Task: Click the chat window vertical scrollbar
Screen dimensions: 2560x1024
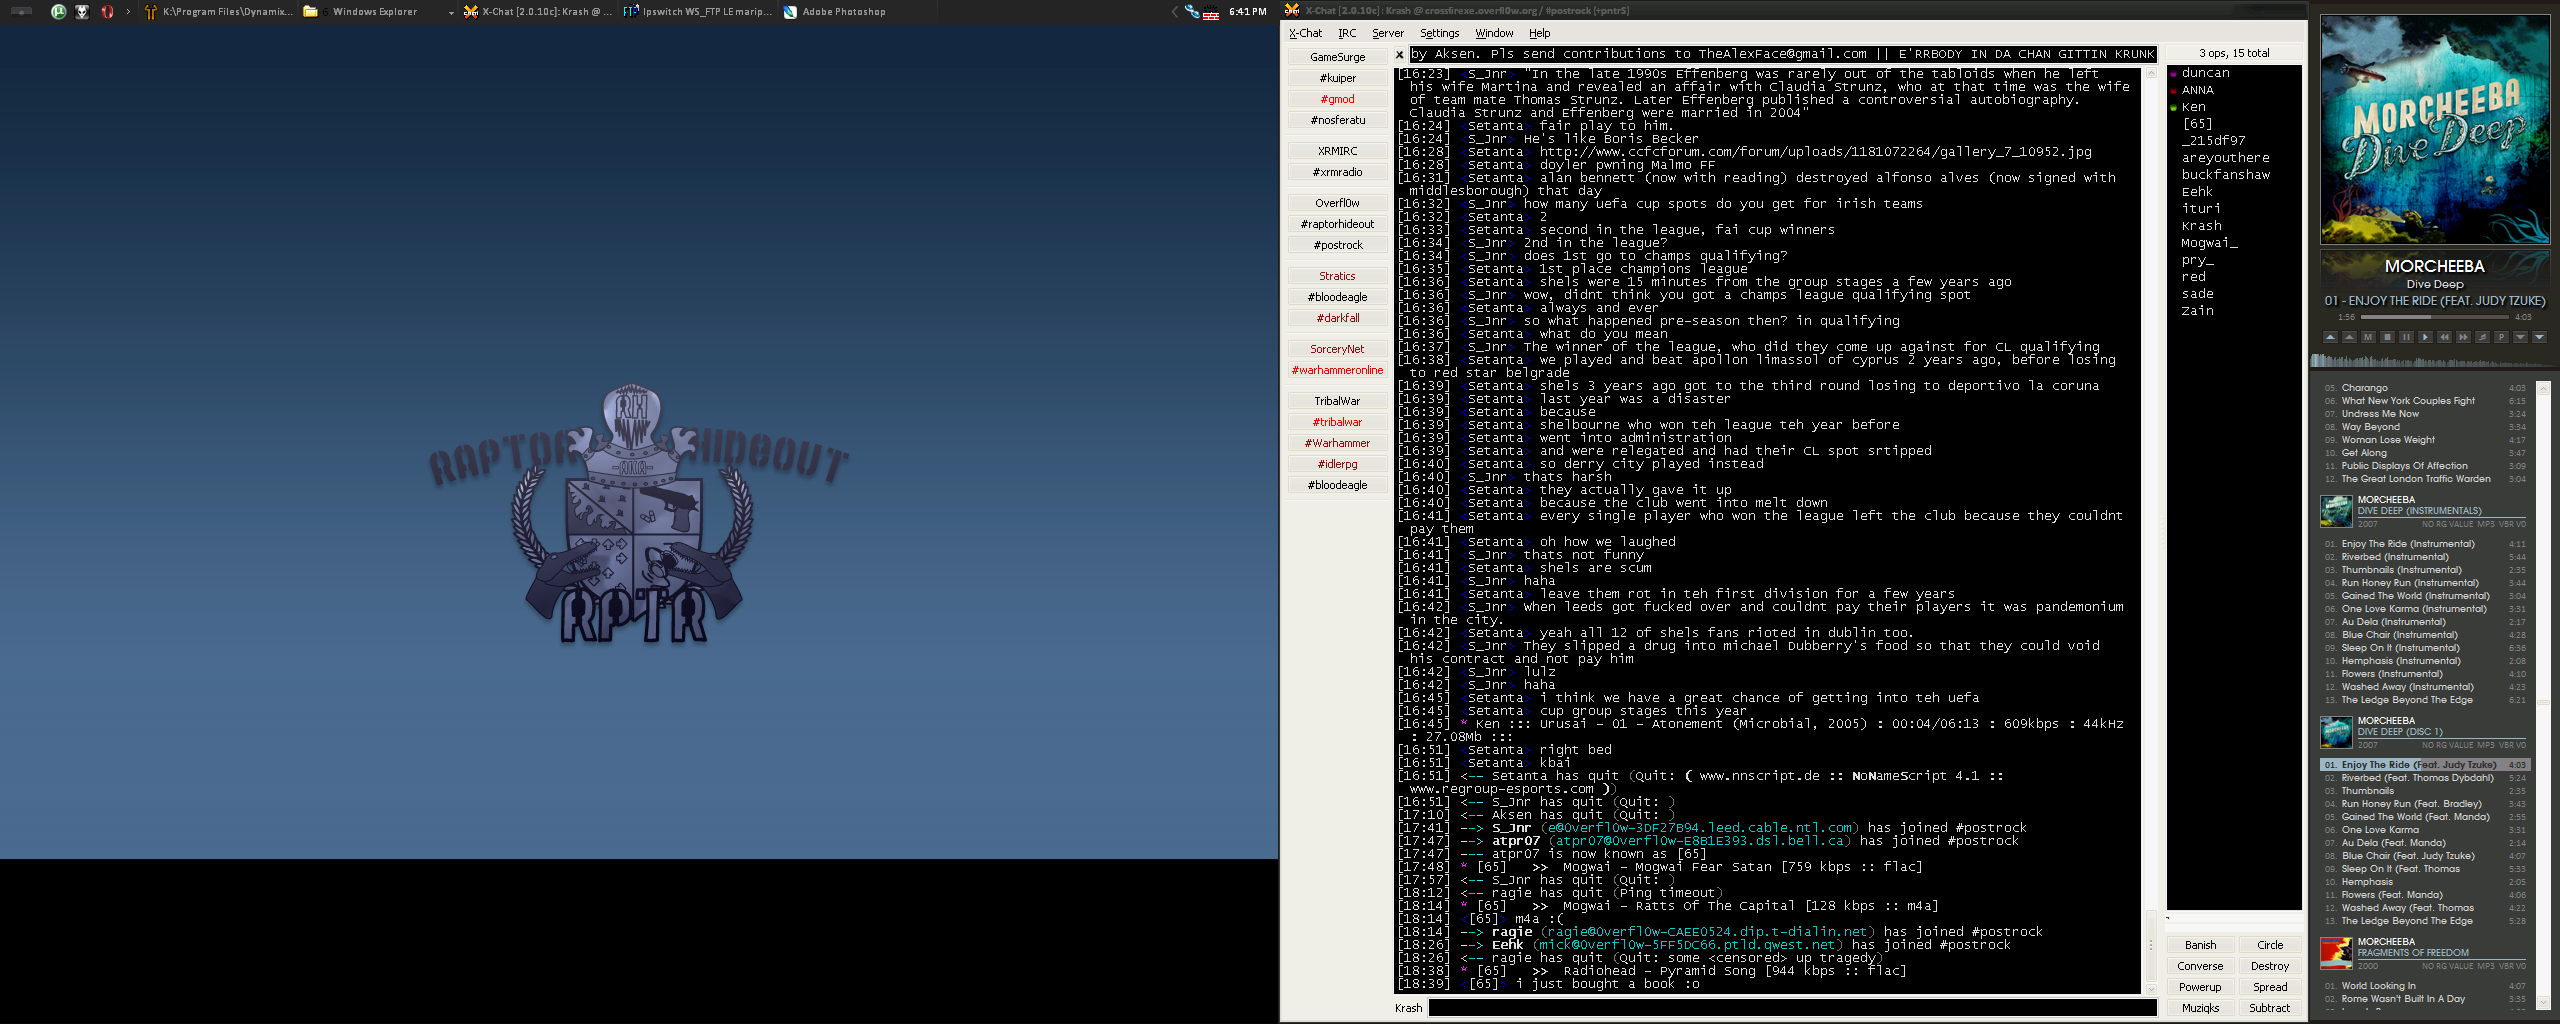Action: pyautogui.click(x=2151, y=530)
